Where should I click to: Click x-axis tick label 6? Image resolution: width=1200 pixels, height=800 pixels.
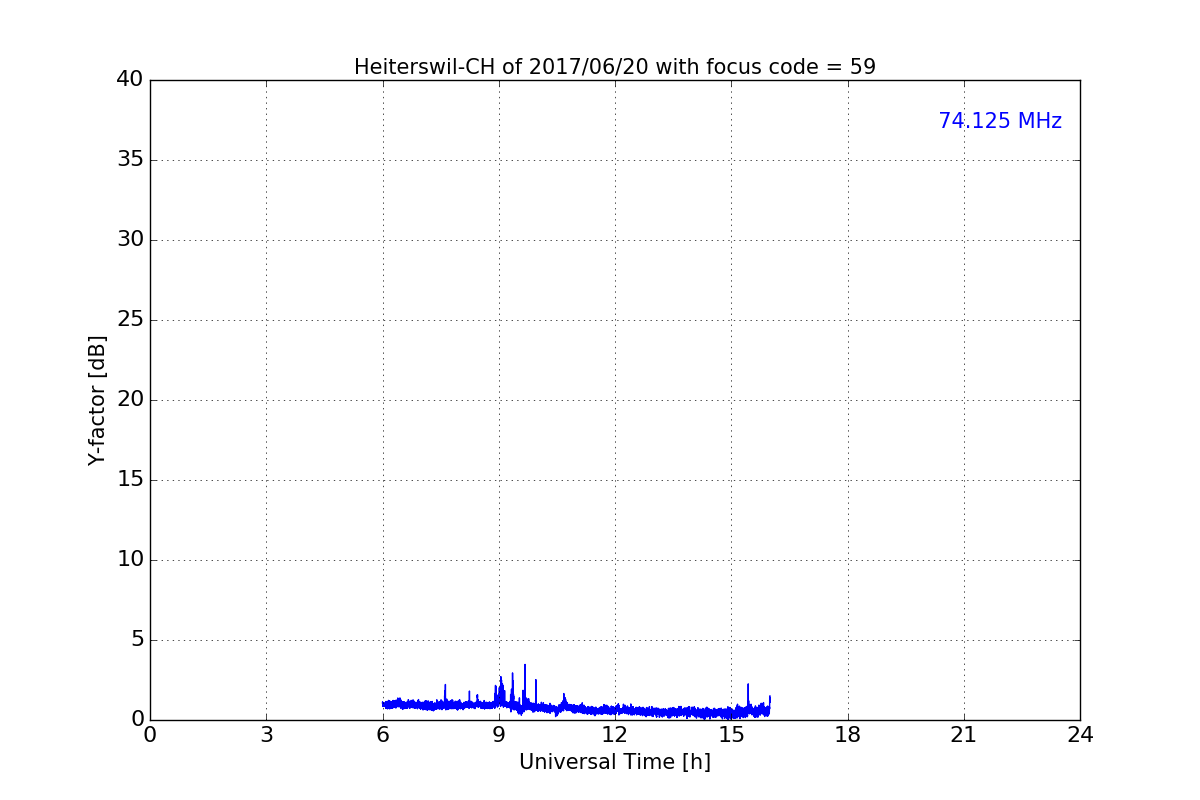point(383,735)
